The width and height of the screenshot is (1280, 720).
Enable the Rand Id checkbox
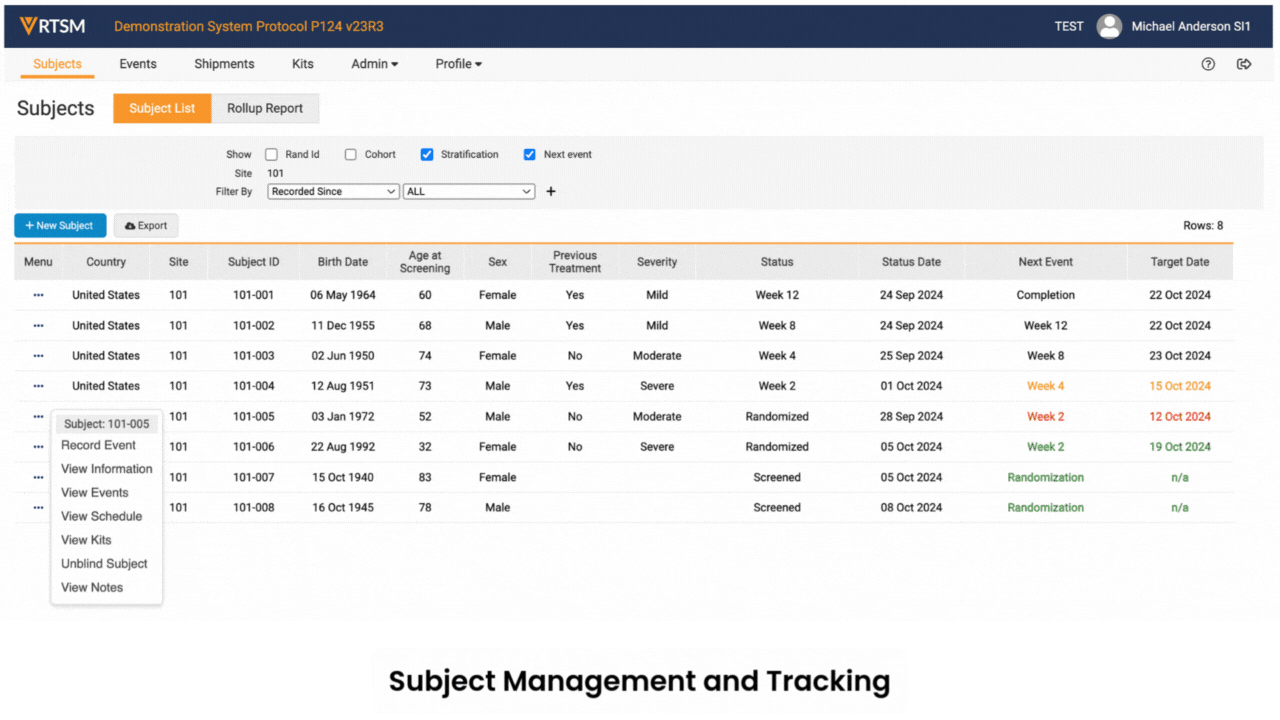point(271,155)
